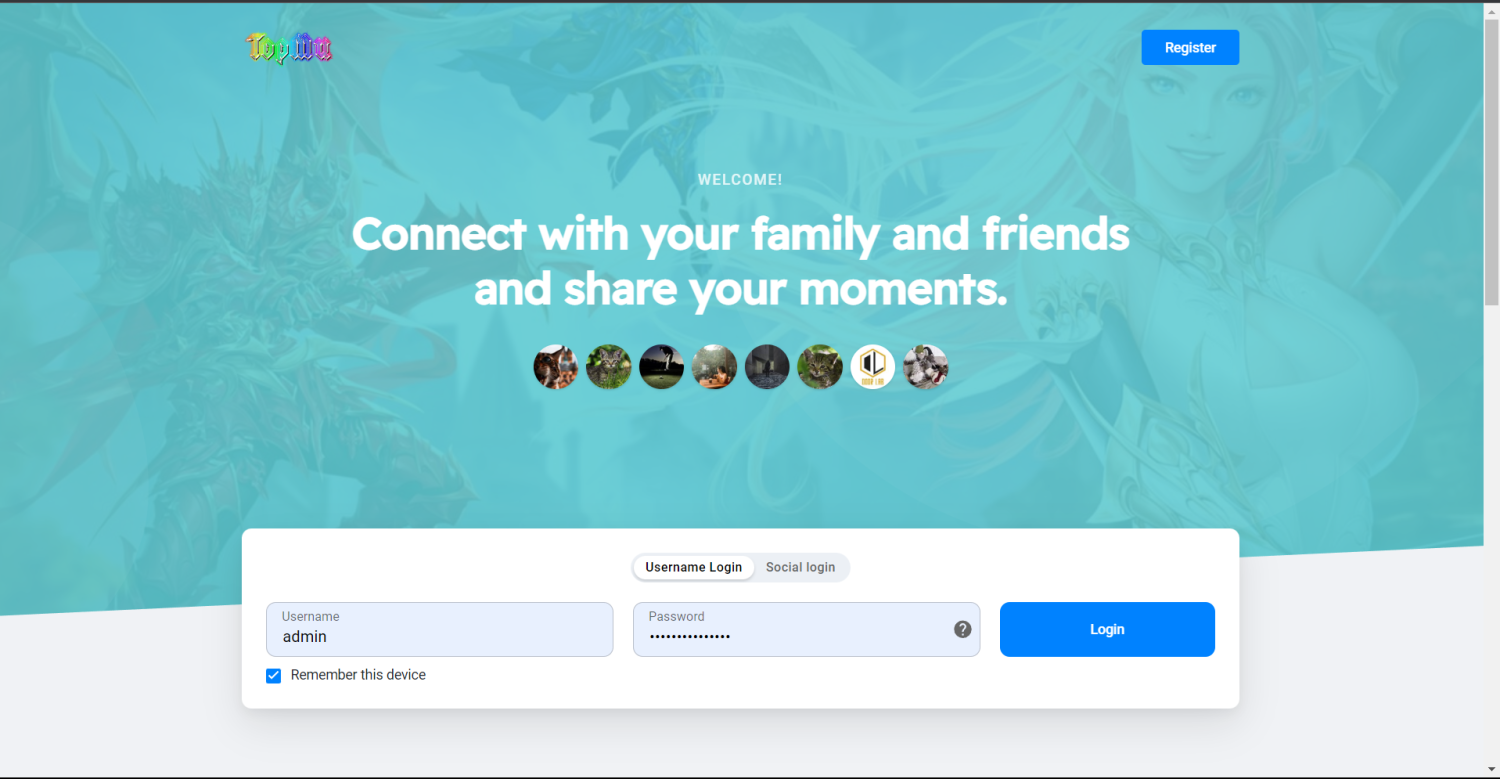Select the first cat close-up avatar
Image resolution: width=1500 pixels, height=779 pixels.
556,367
